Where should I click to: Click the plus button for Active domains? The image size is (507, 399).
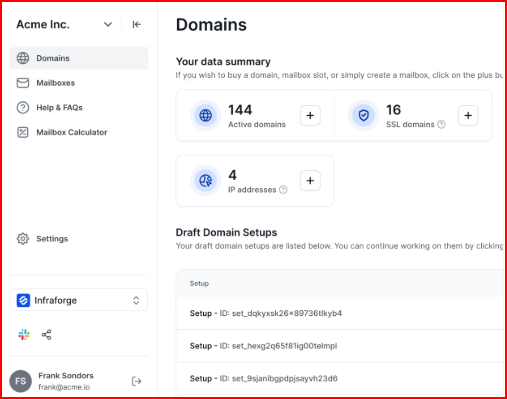(310, 115)
